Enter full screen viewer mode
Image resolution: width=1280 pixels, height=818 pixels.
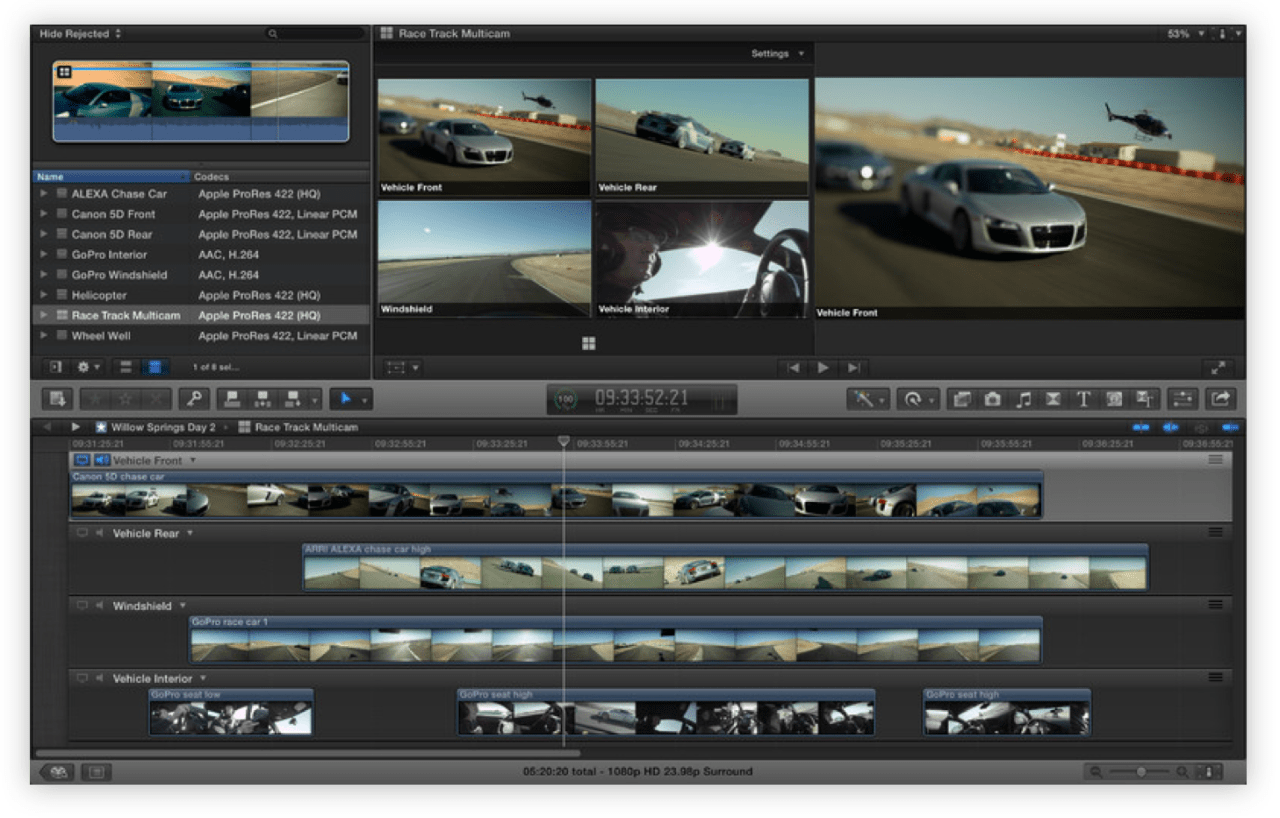[1219, 368]
